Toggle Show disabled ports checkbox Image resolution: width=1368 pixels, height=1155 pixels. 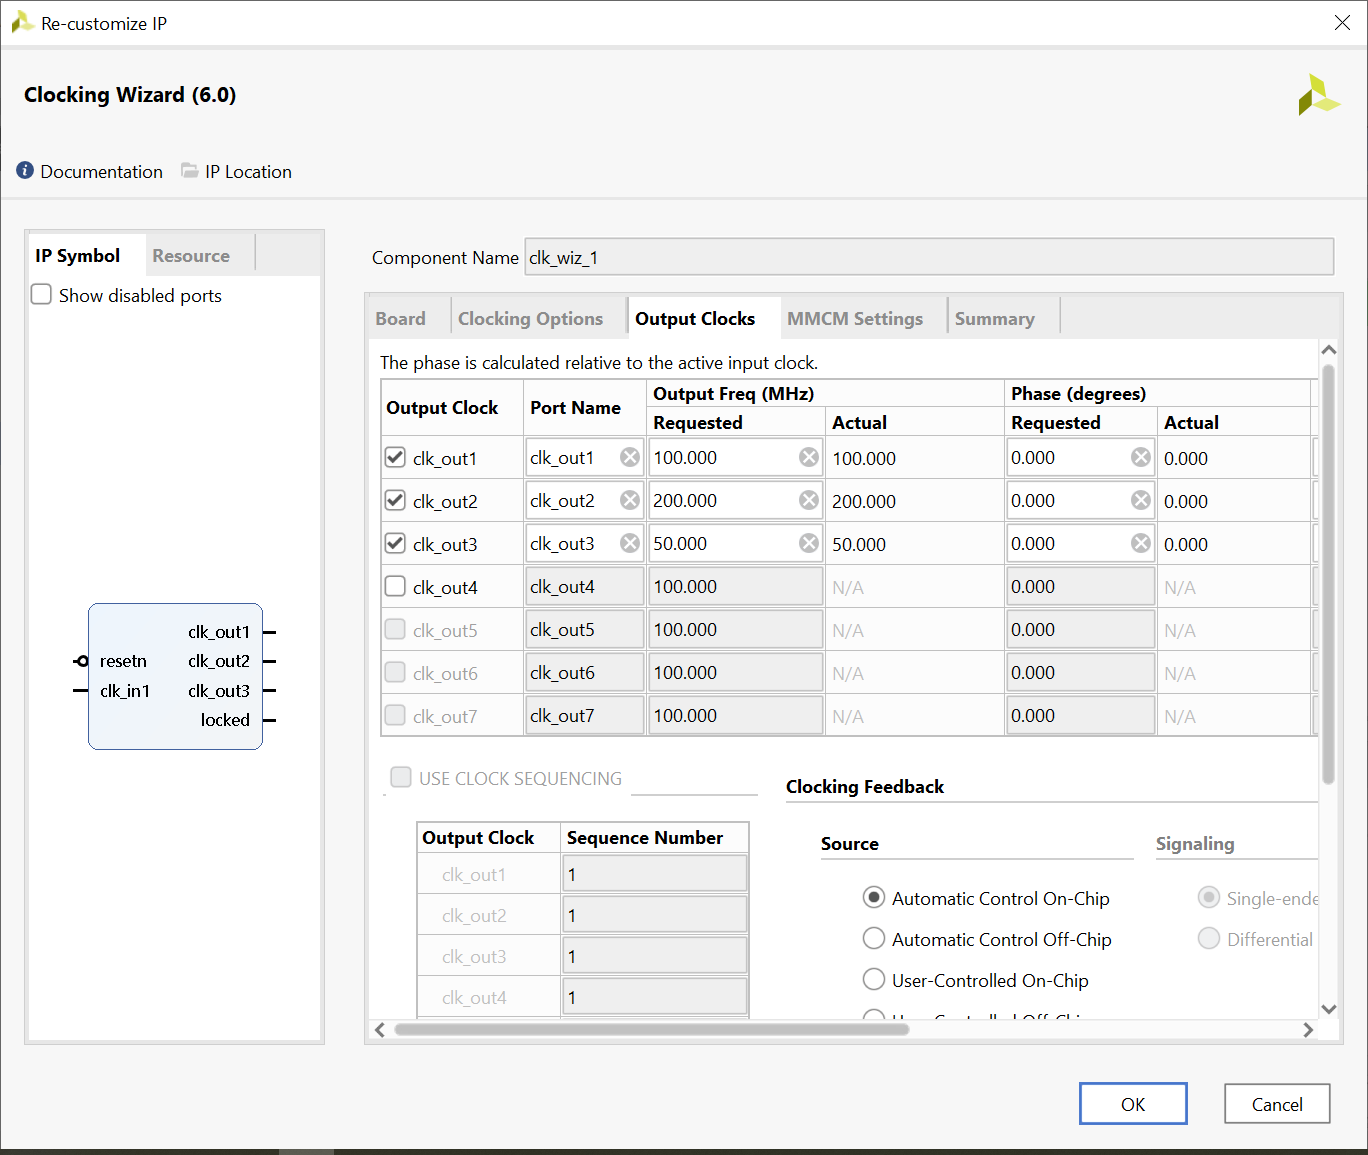click(41, 294)
